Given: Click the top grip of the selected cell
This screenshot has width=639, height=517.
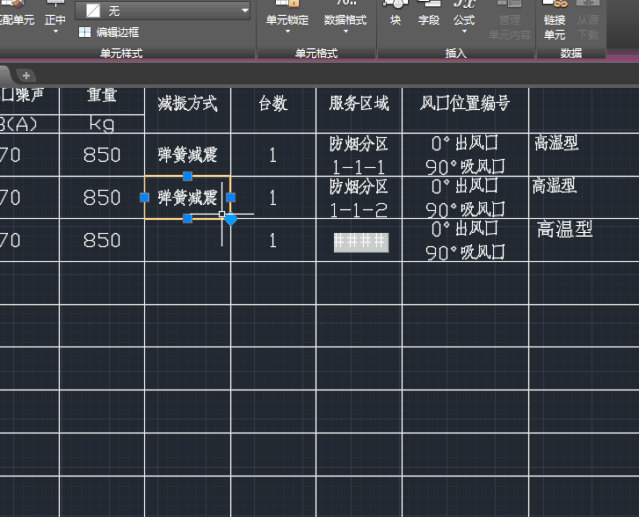Looking at the screenshot, I should point(187,176).
